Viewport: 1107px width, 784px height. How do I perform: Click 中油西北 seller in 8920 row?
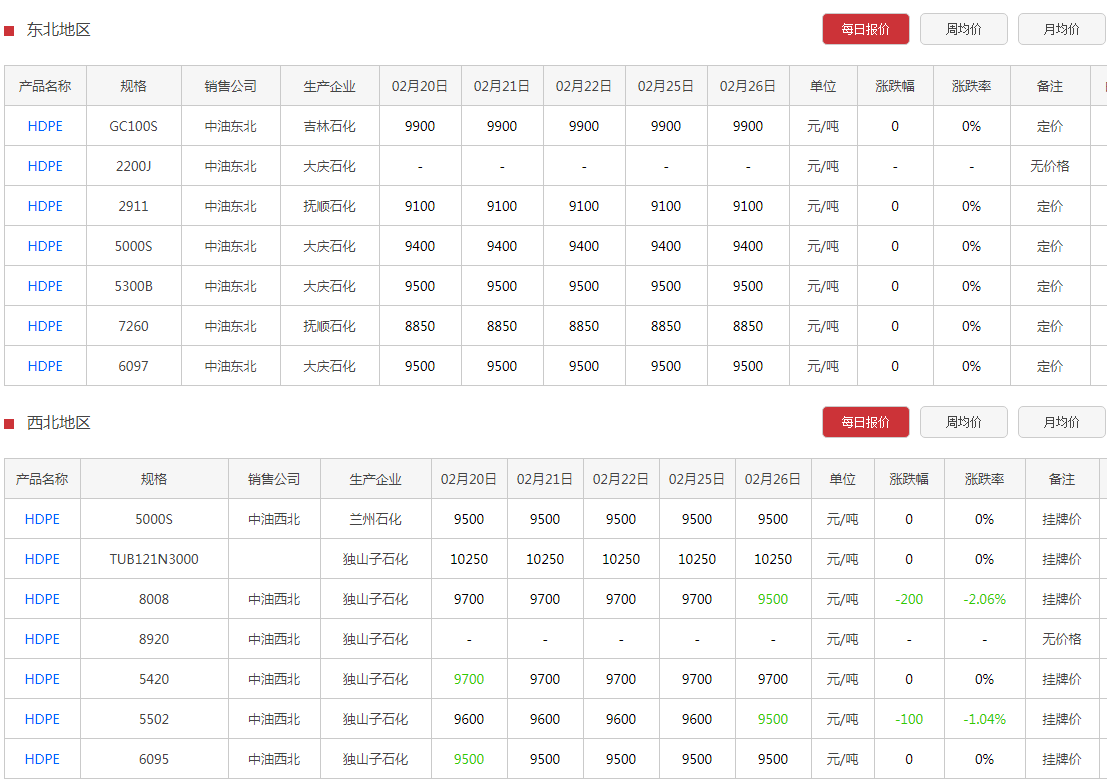point(274,639)
